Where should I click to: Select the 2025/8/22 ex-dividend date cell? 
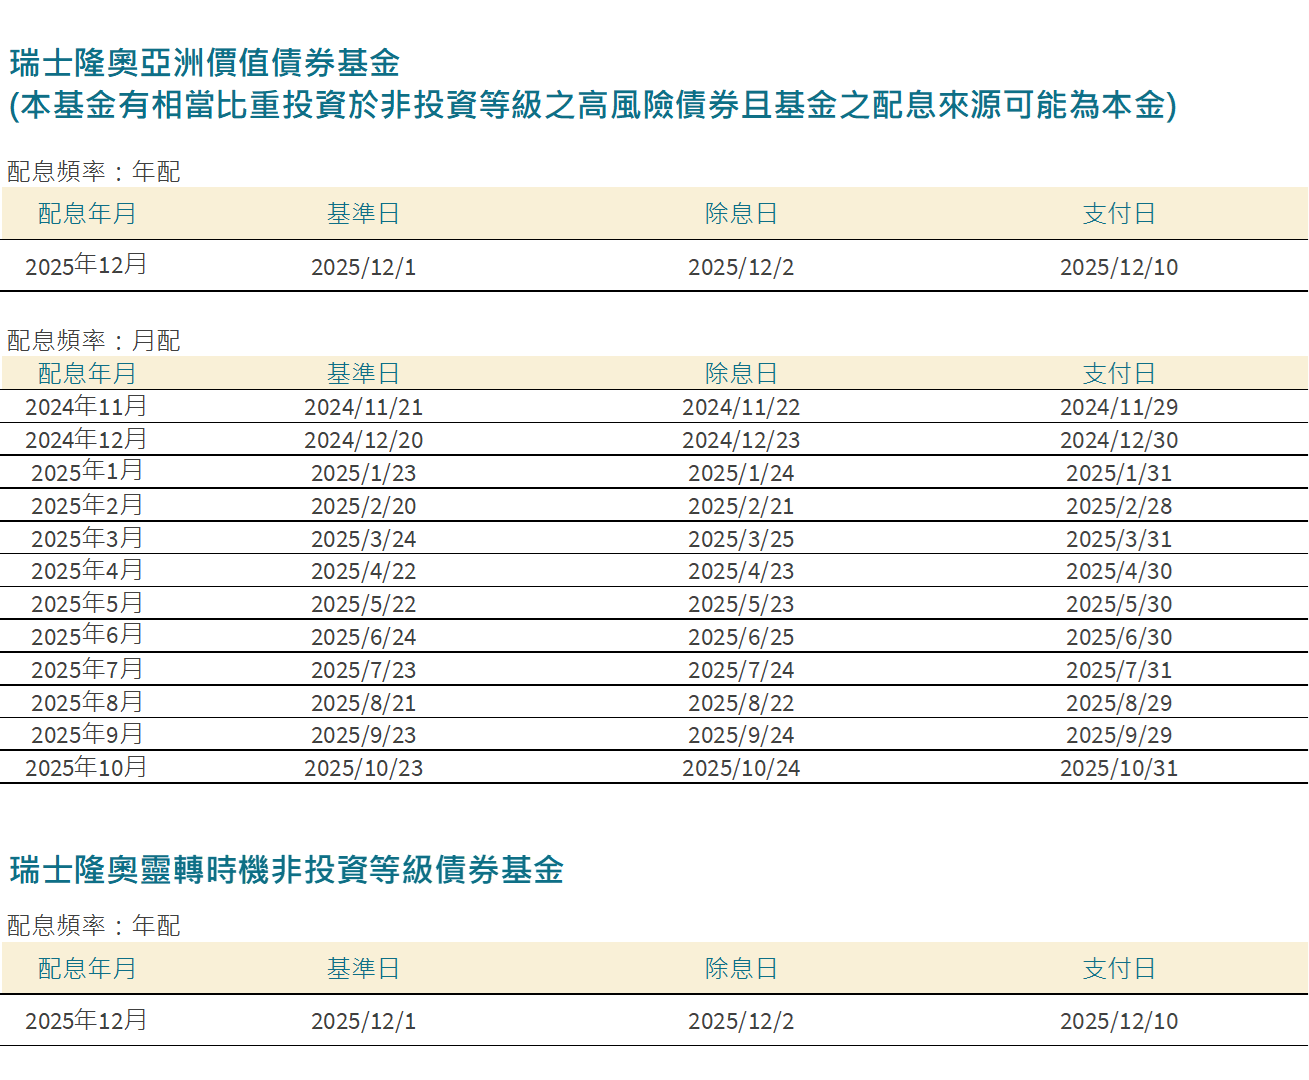(x=741, y=703)
